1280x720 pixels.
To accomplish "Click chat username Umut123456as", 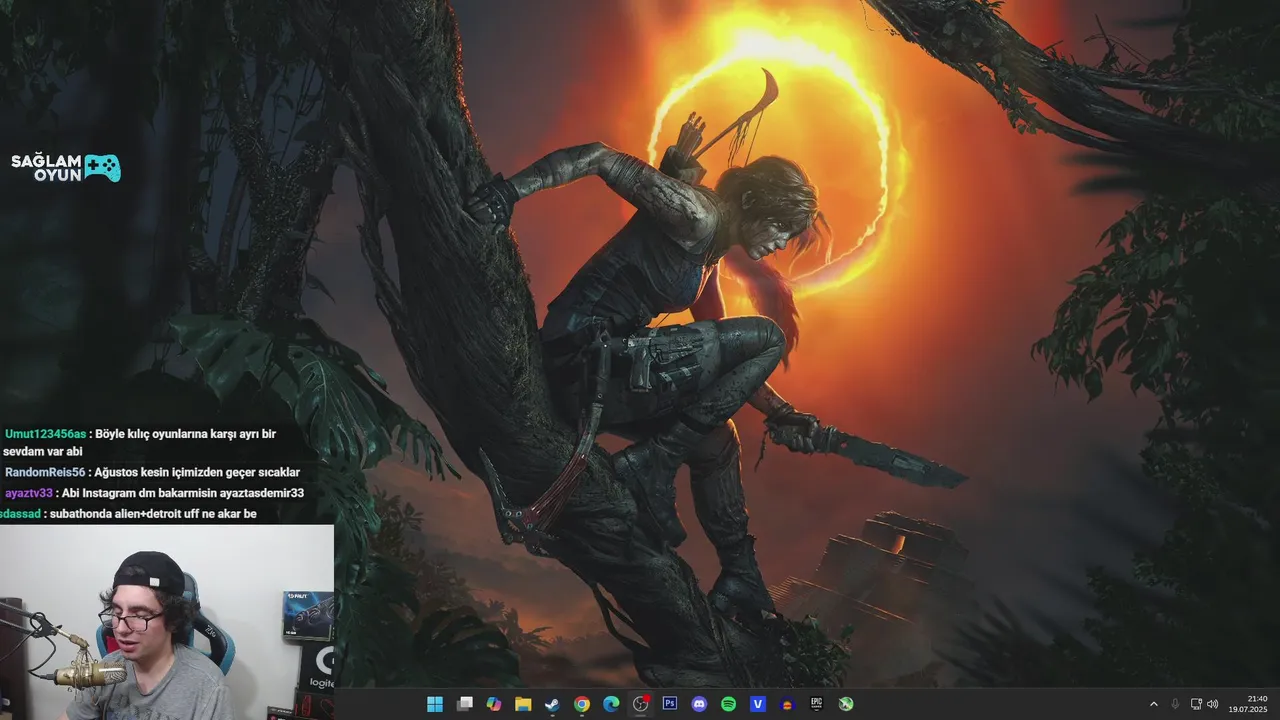I will [45, 434].
